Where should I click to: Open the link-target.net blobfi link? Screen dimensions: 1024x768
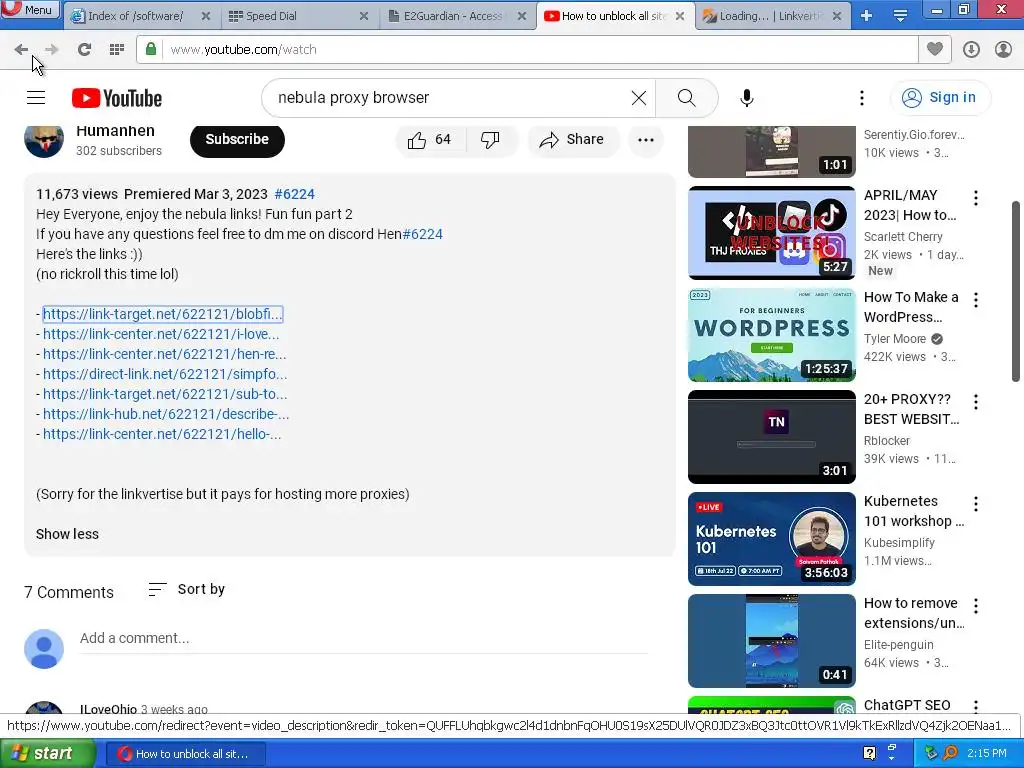point(163,314)
